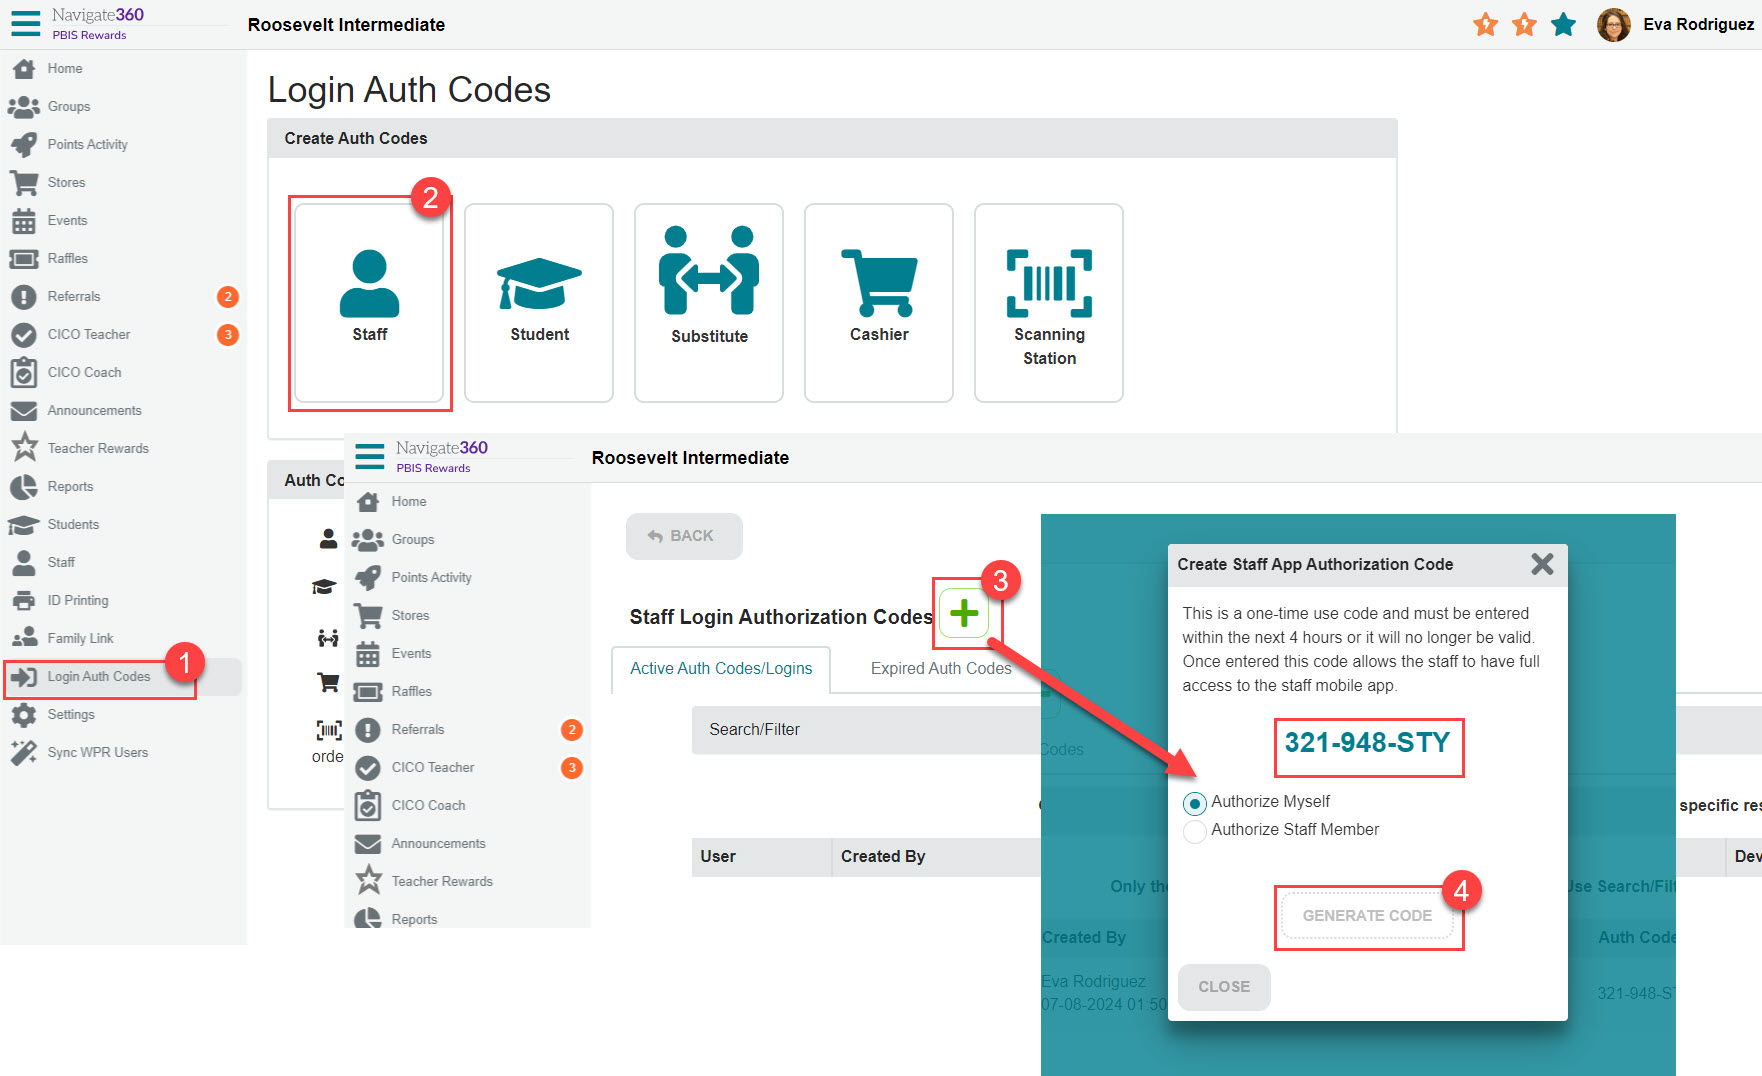Screen dimensions: 1762x1076
Task: Select the Active Auth Codes/Logins tab
Action: [x=719, y=668]
